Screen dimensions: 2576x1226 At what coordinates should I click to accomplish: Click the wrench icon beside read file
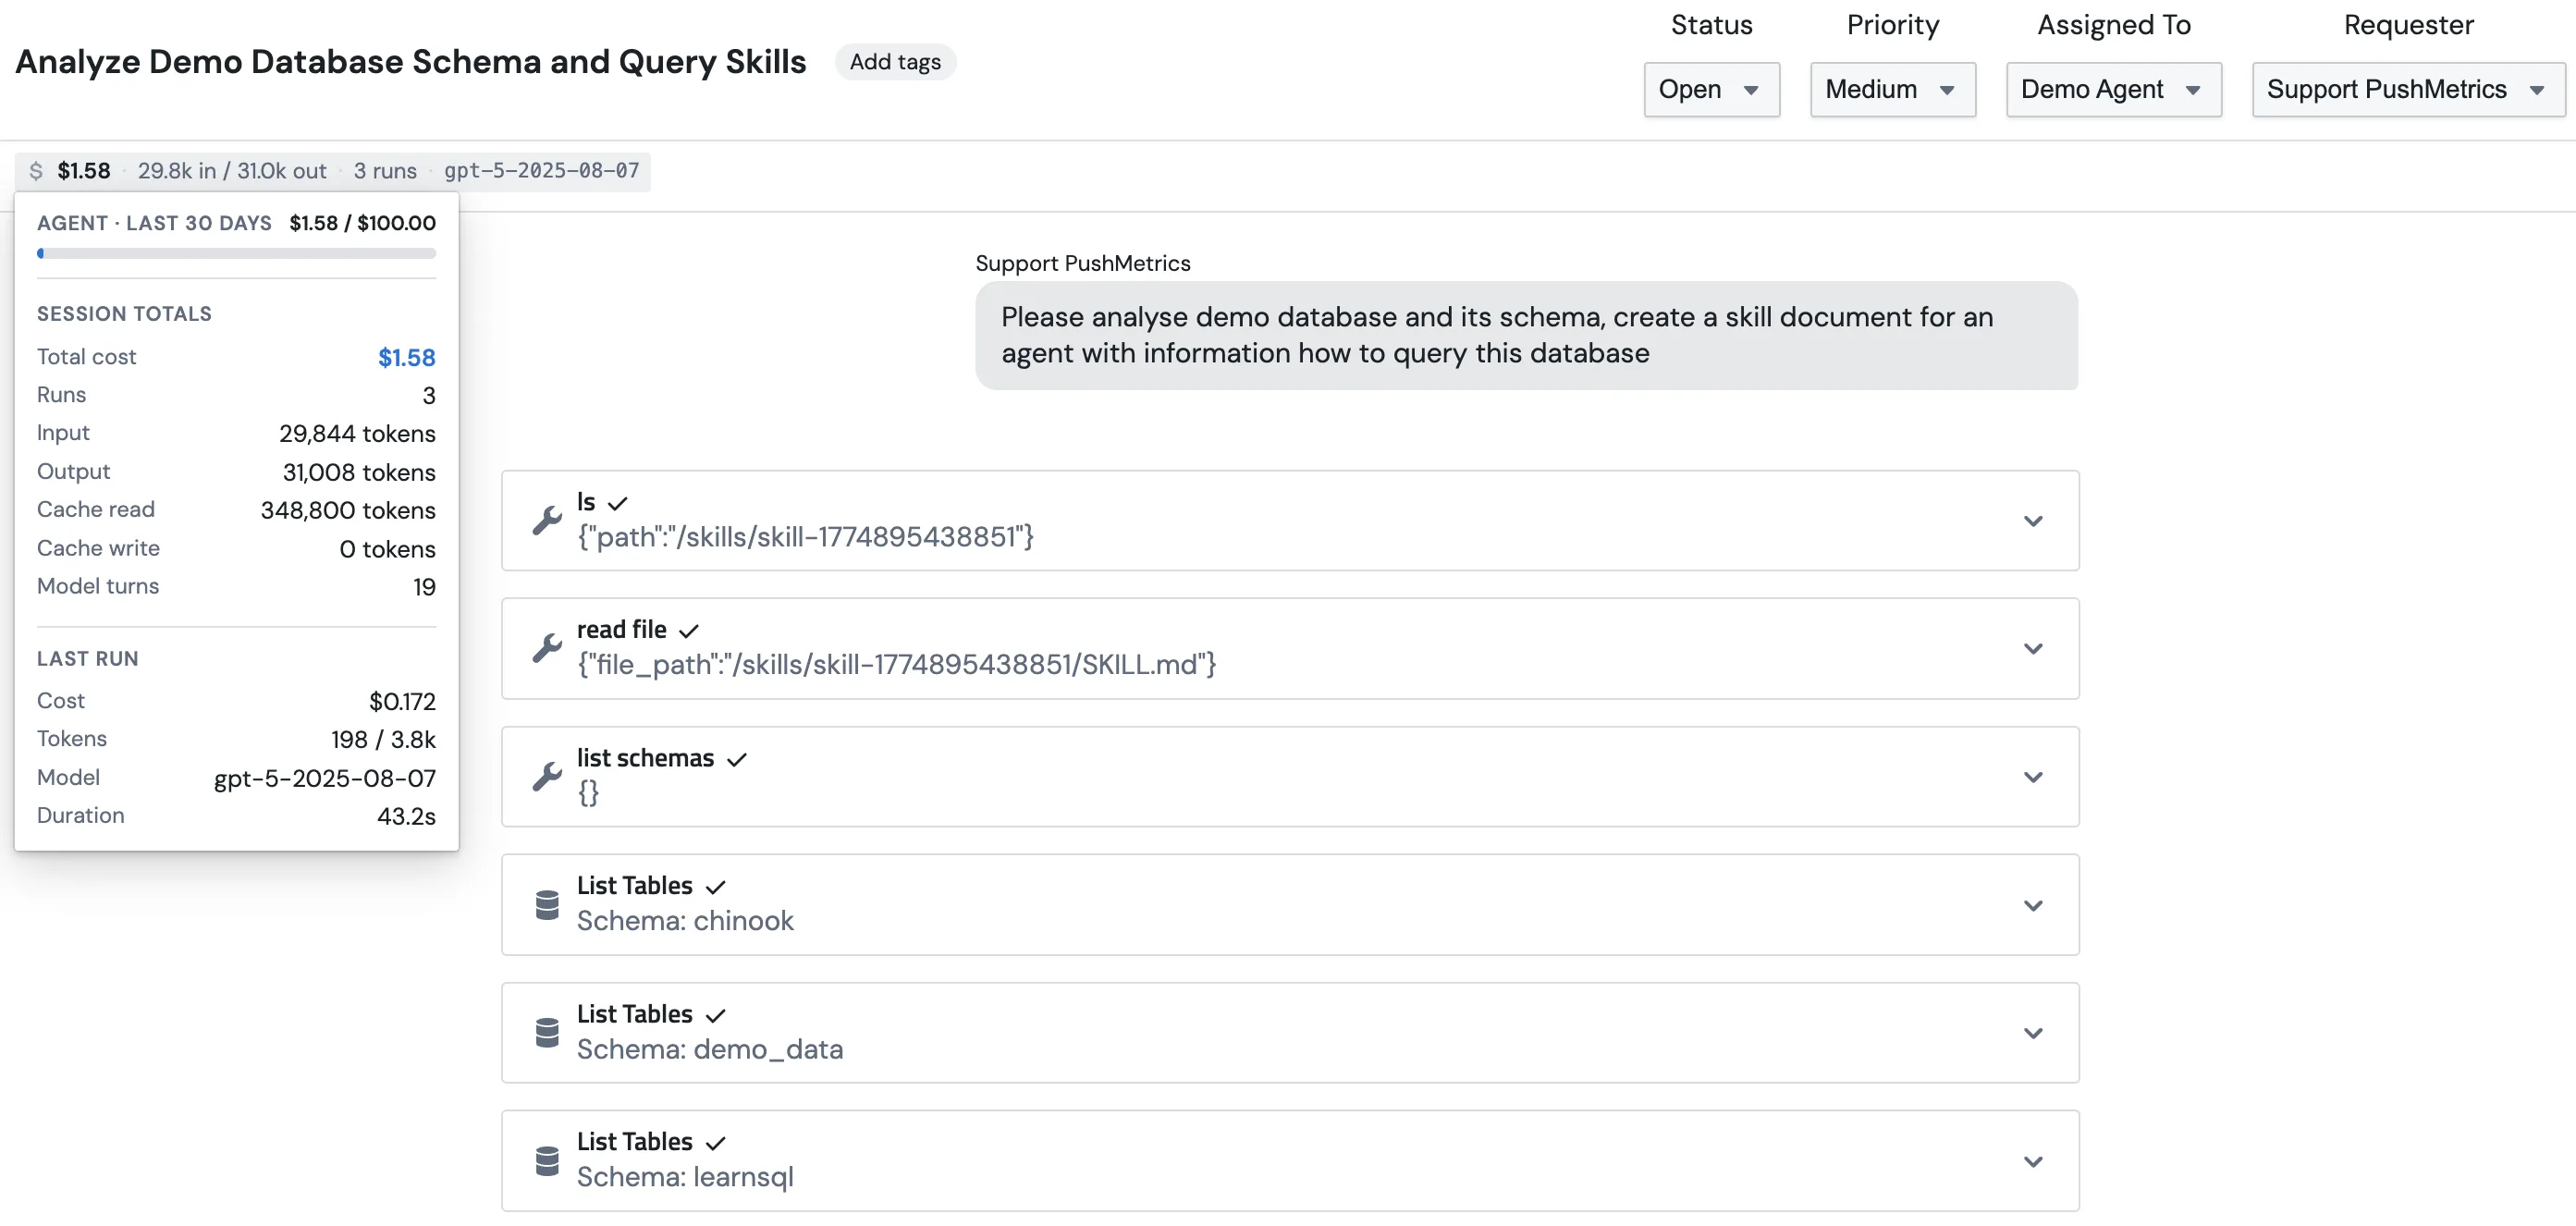pos(547,648)
